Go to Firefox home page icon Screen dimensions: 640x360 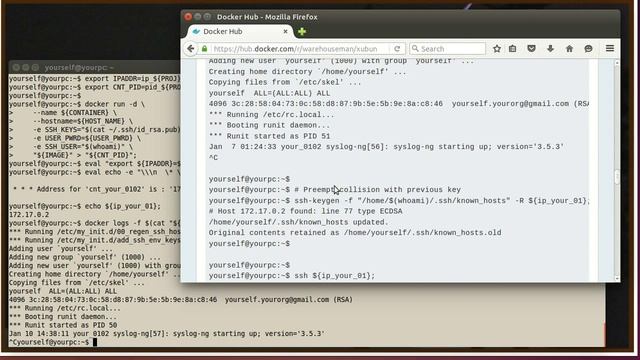(x=569, y=49)
